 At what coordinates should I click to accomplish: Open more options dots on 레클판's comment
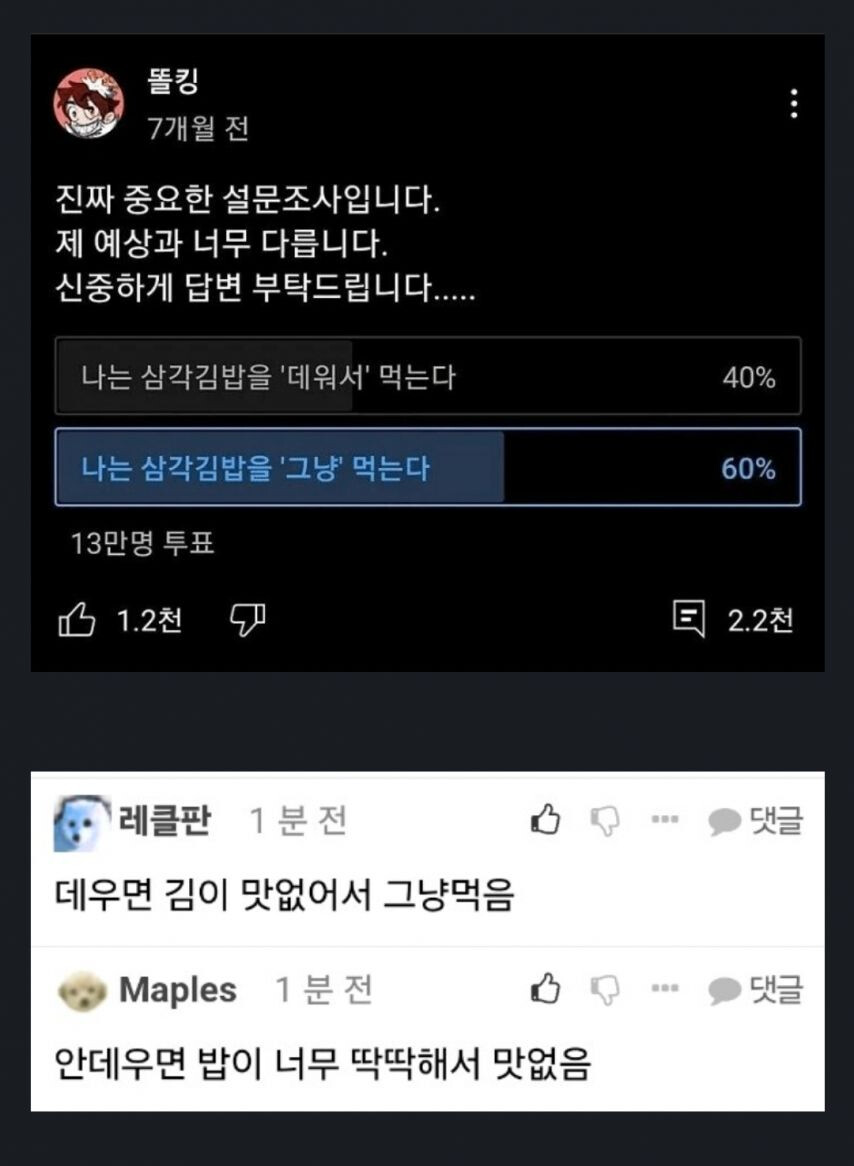click(x=664, y=819)
